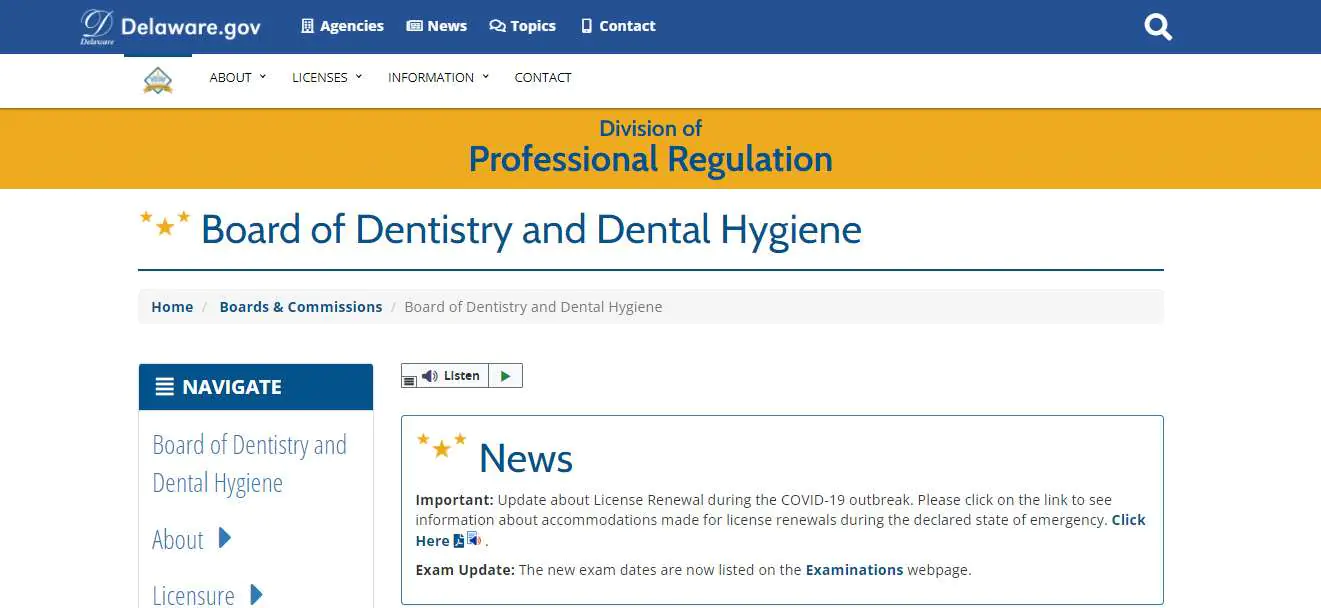Follow the Examinations webpage link
This screenshot has width=1321, height=608.
click(854, 569)
